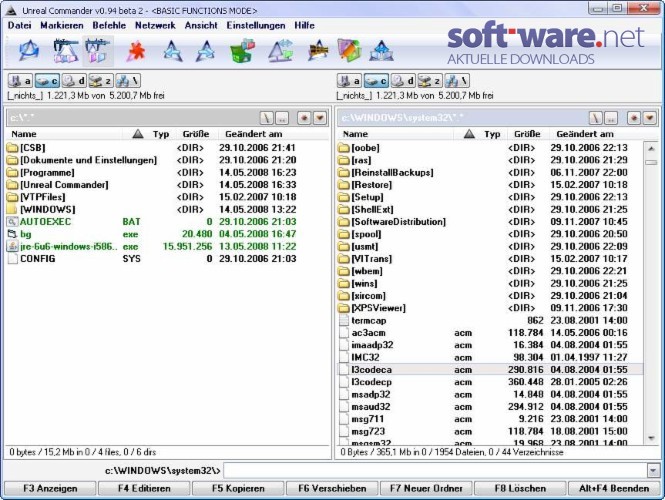
Task: Select drive c in left panel
Action: coord(47,81)
